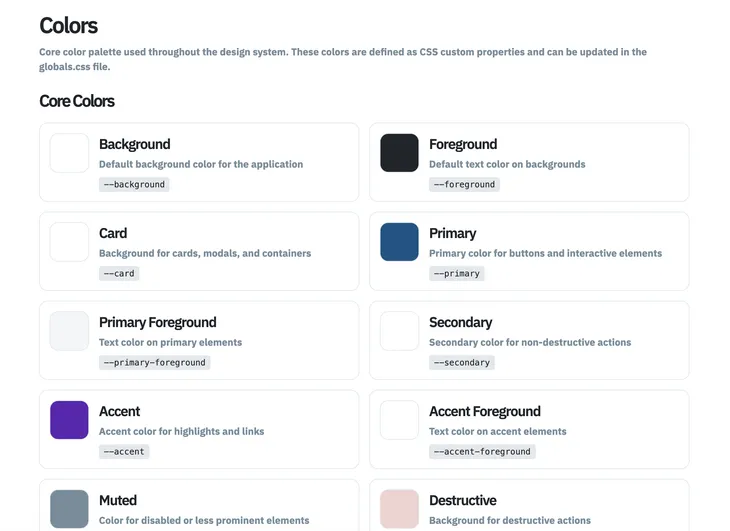Click the Secondary color swatch
The height and width of the screenshot is (531, 730).
[399, 331]
